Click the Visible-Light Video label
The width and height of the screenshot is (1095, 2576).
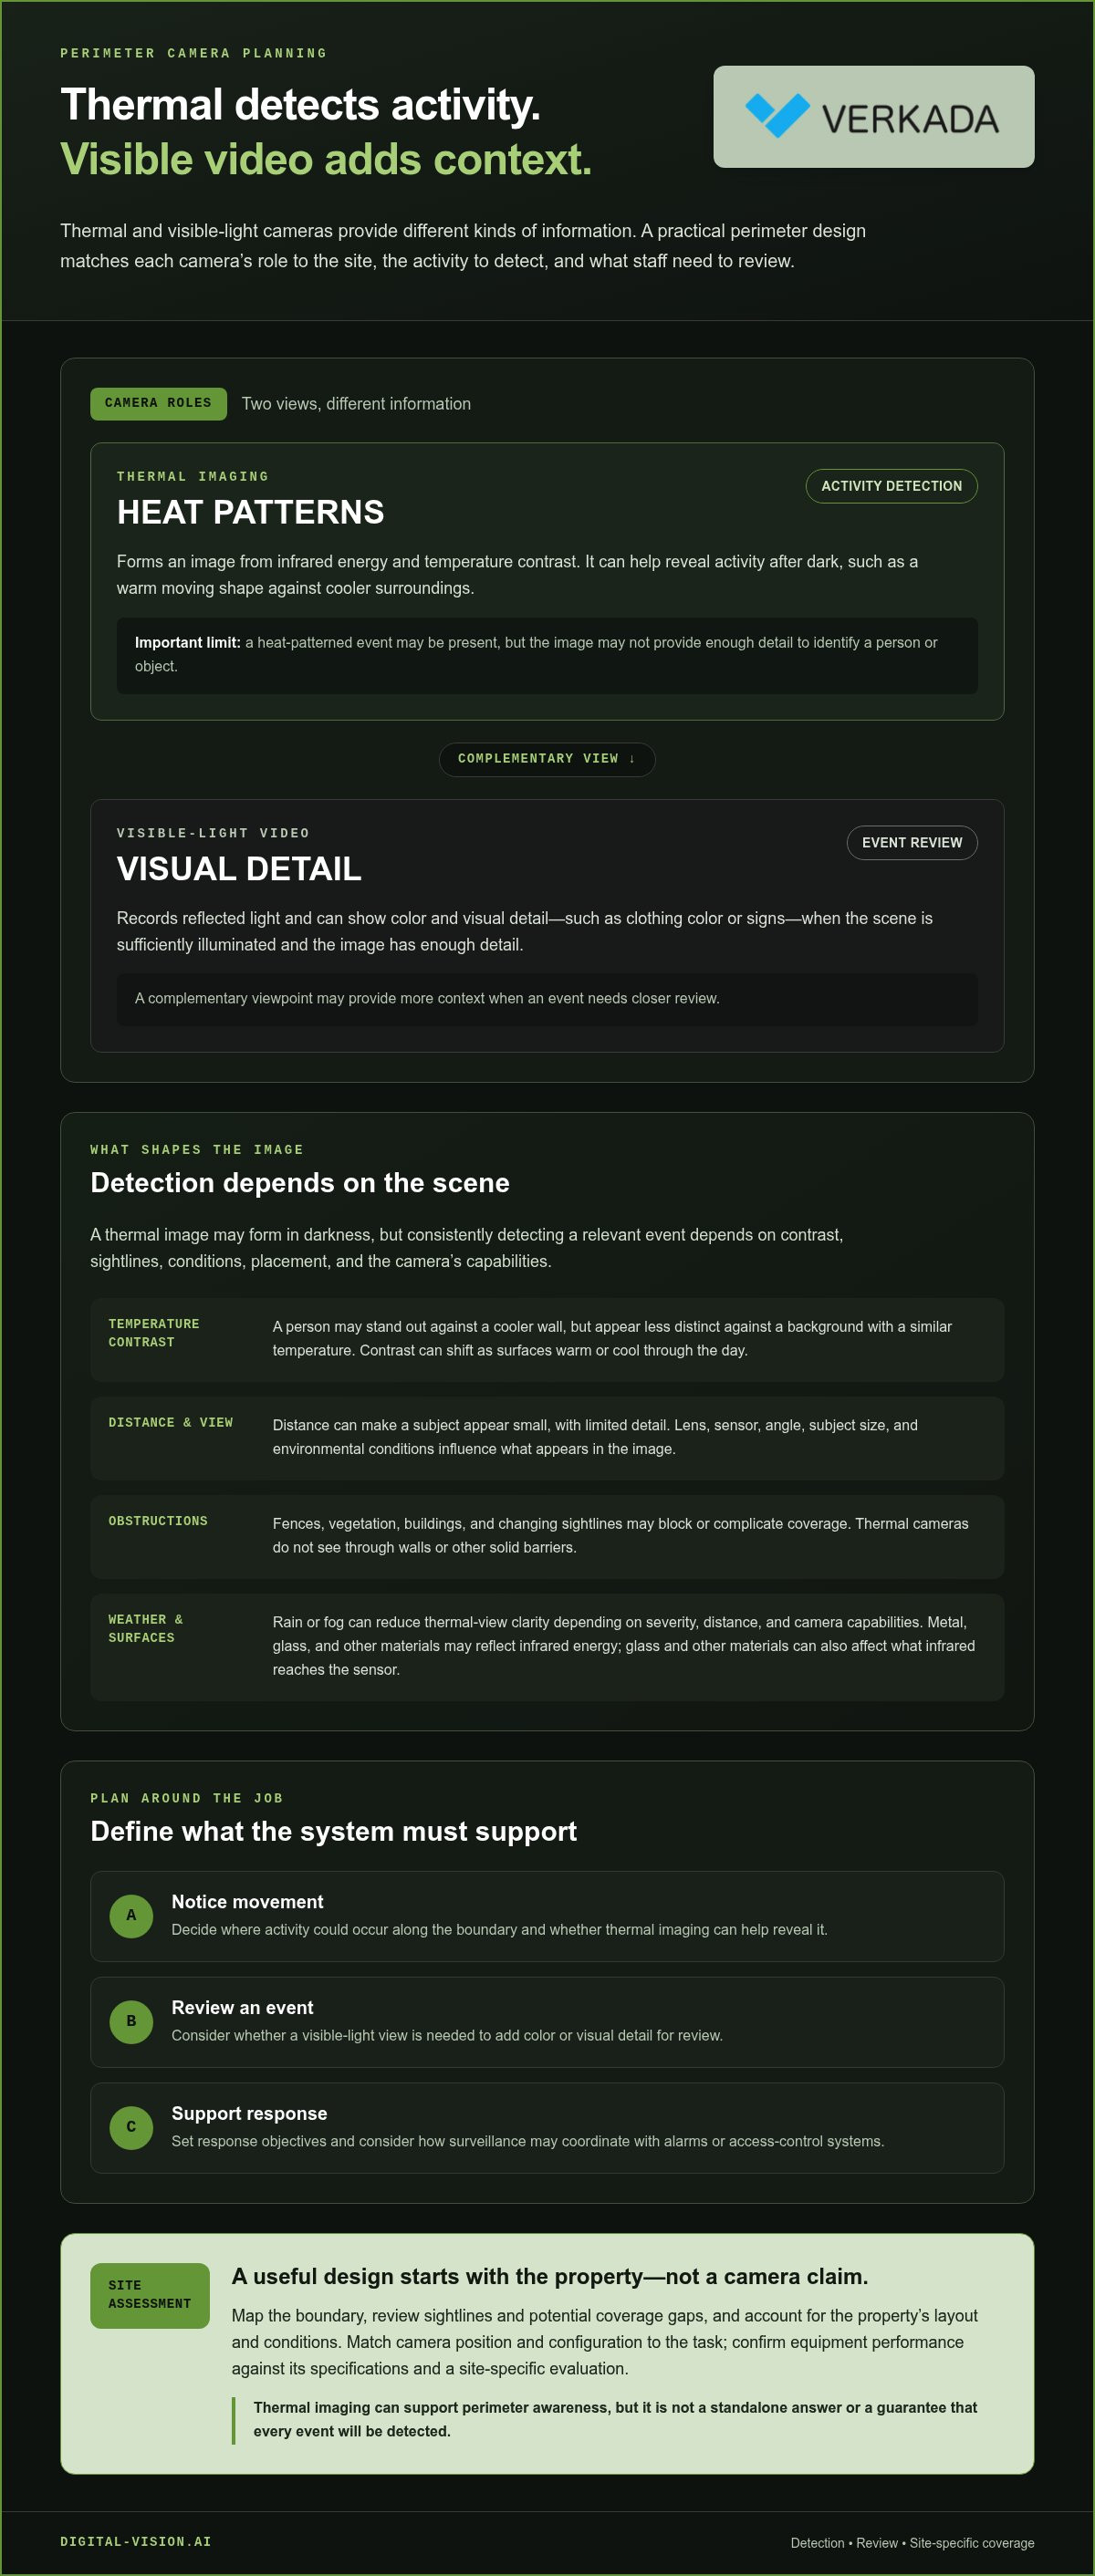click(213, 834)
